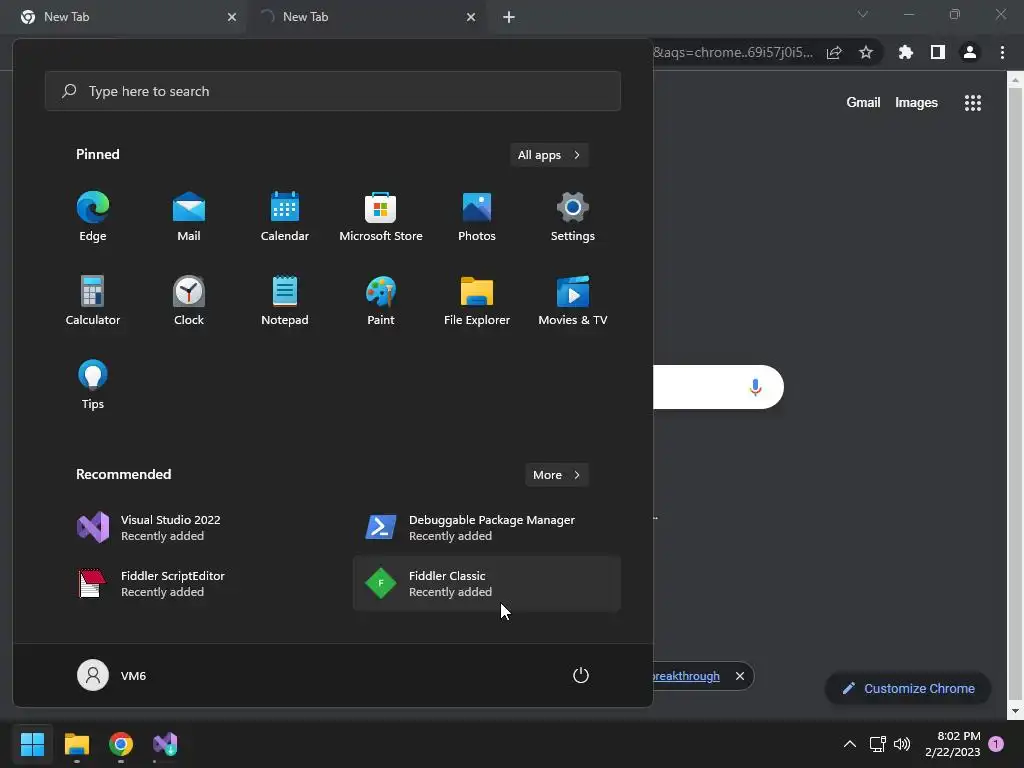
Task: Open File Explorer from pinned apps
Action: pyautogui.click(x=477, y=301)
